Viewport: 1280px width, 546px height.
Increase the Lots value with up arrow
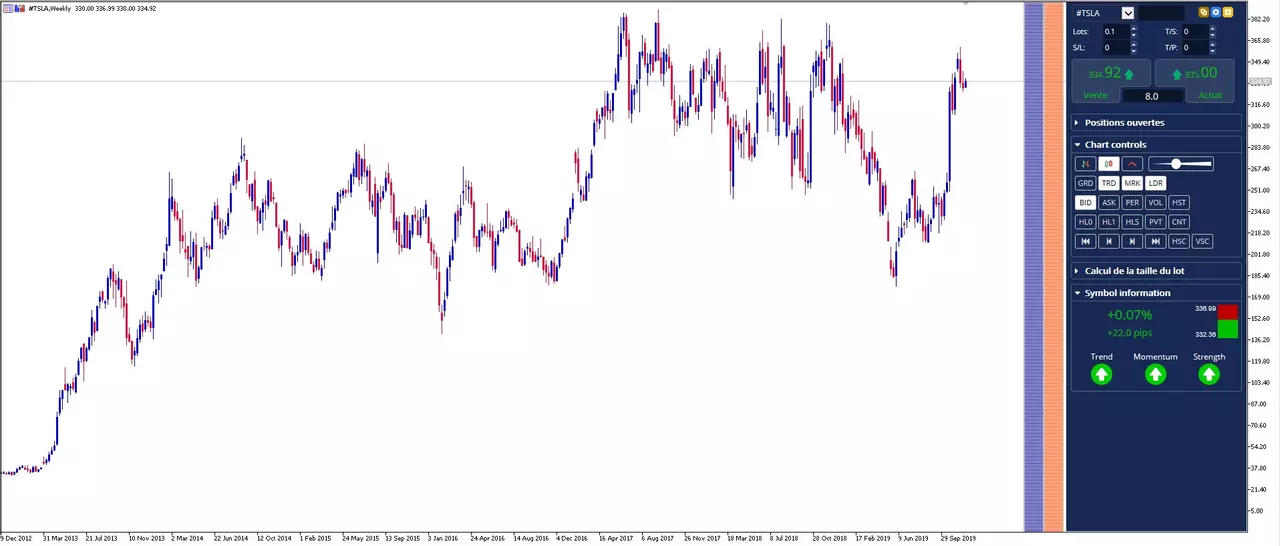tap(1134, 29)
